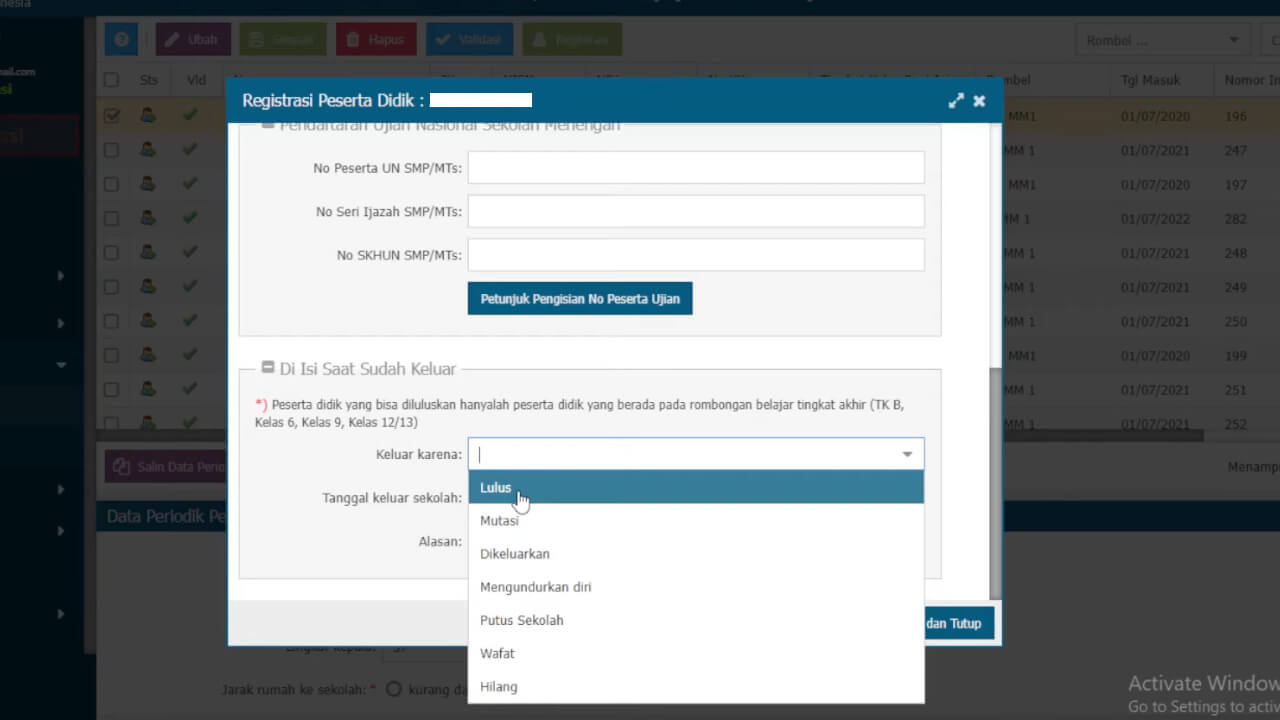Choose Lulus from the list
The height and width of the screenshot is (720, 1280).
tap(696, 487)
